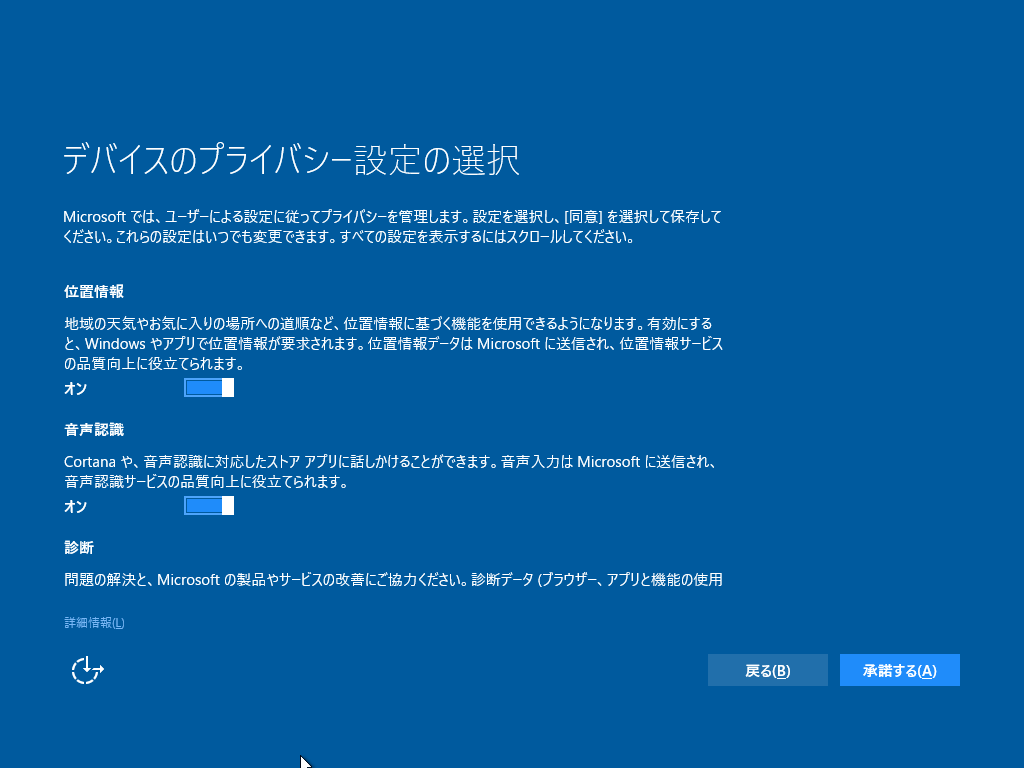Toggle the 音声認識 (speech recognition) switch
1024x768 pixels.
(209, 505)
